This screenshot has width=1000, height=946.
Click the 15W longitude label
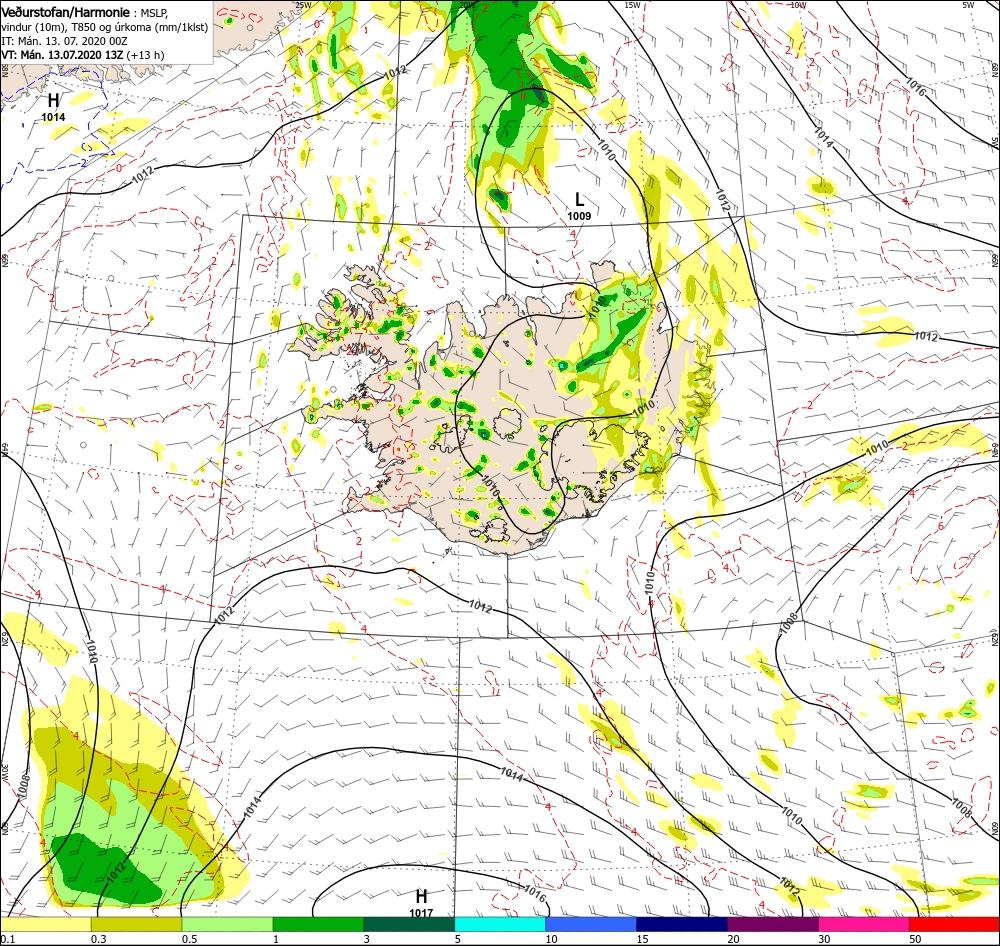632,5
